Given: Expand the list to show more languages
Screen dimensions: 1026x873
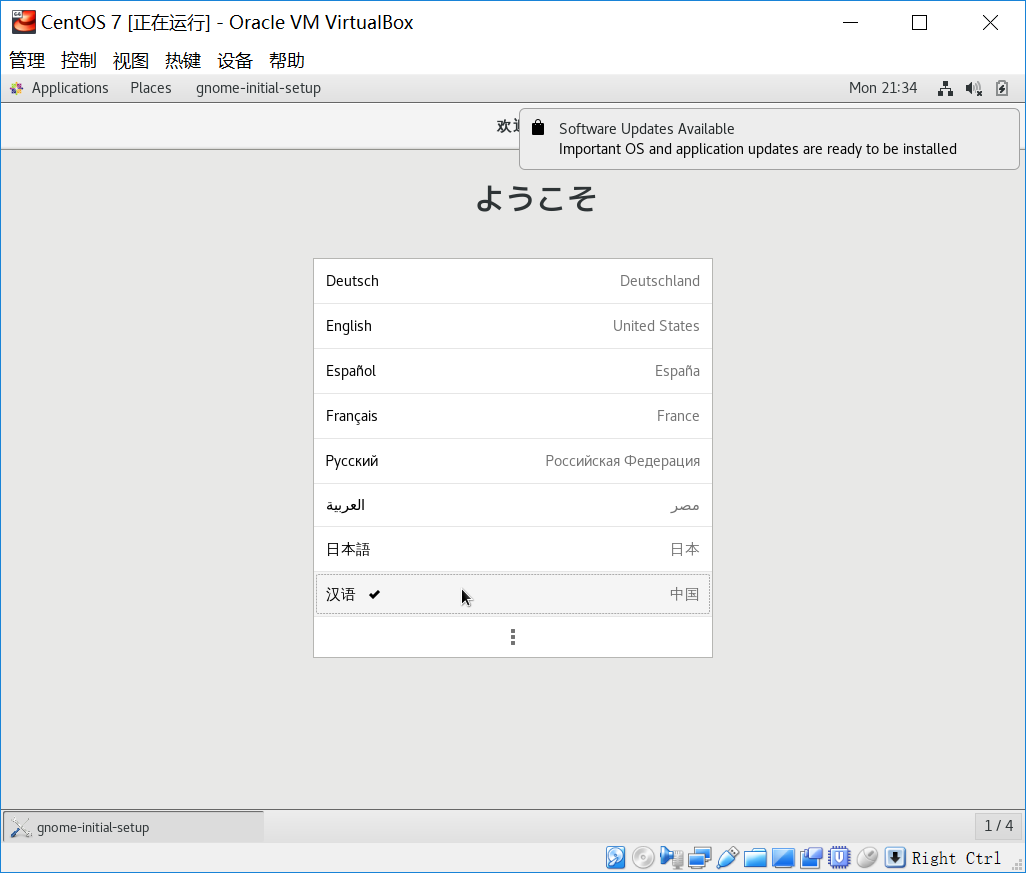Looking at the screenshot, I should click(x=512, y=637).
